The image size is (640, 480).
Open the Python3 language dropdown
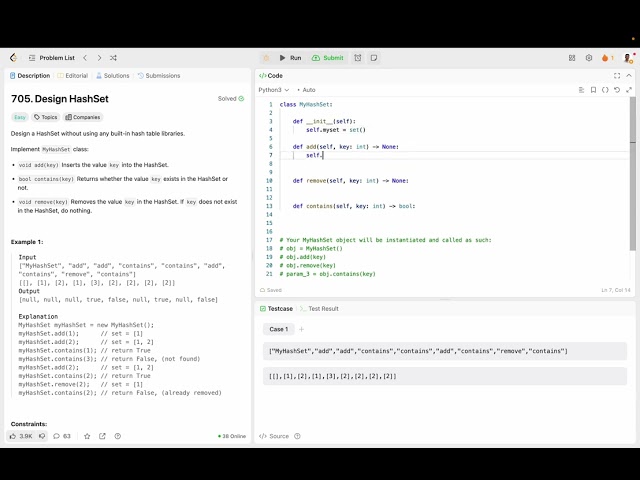(x=273, y=90)
